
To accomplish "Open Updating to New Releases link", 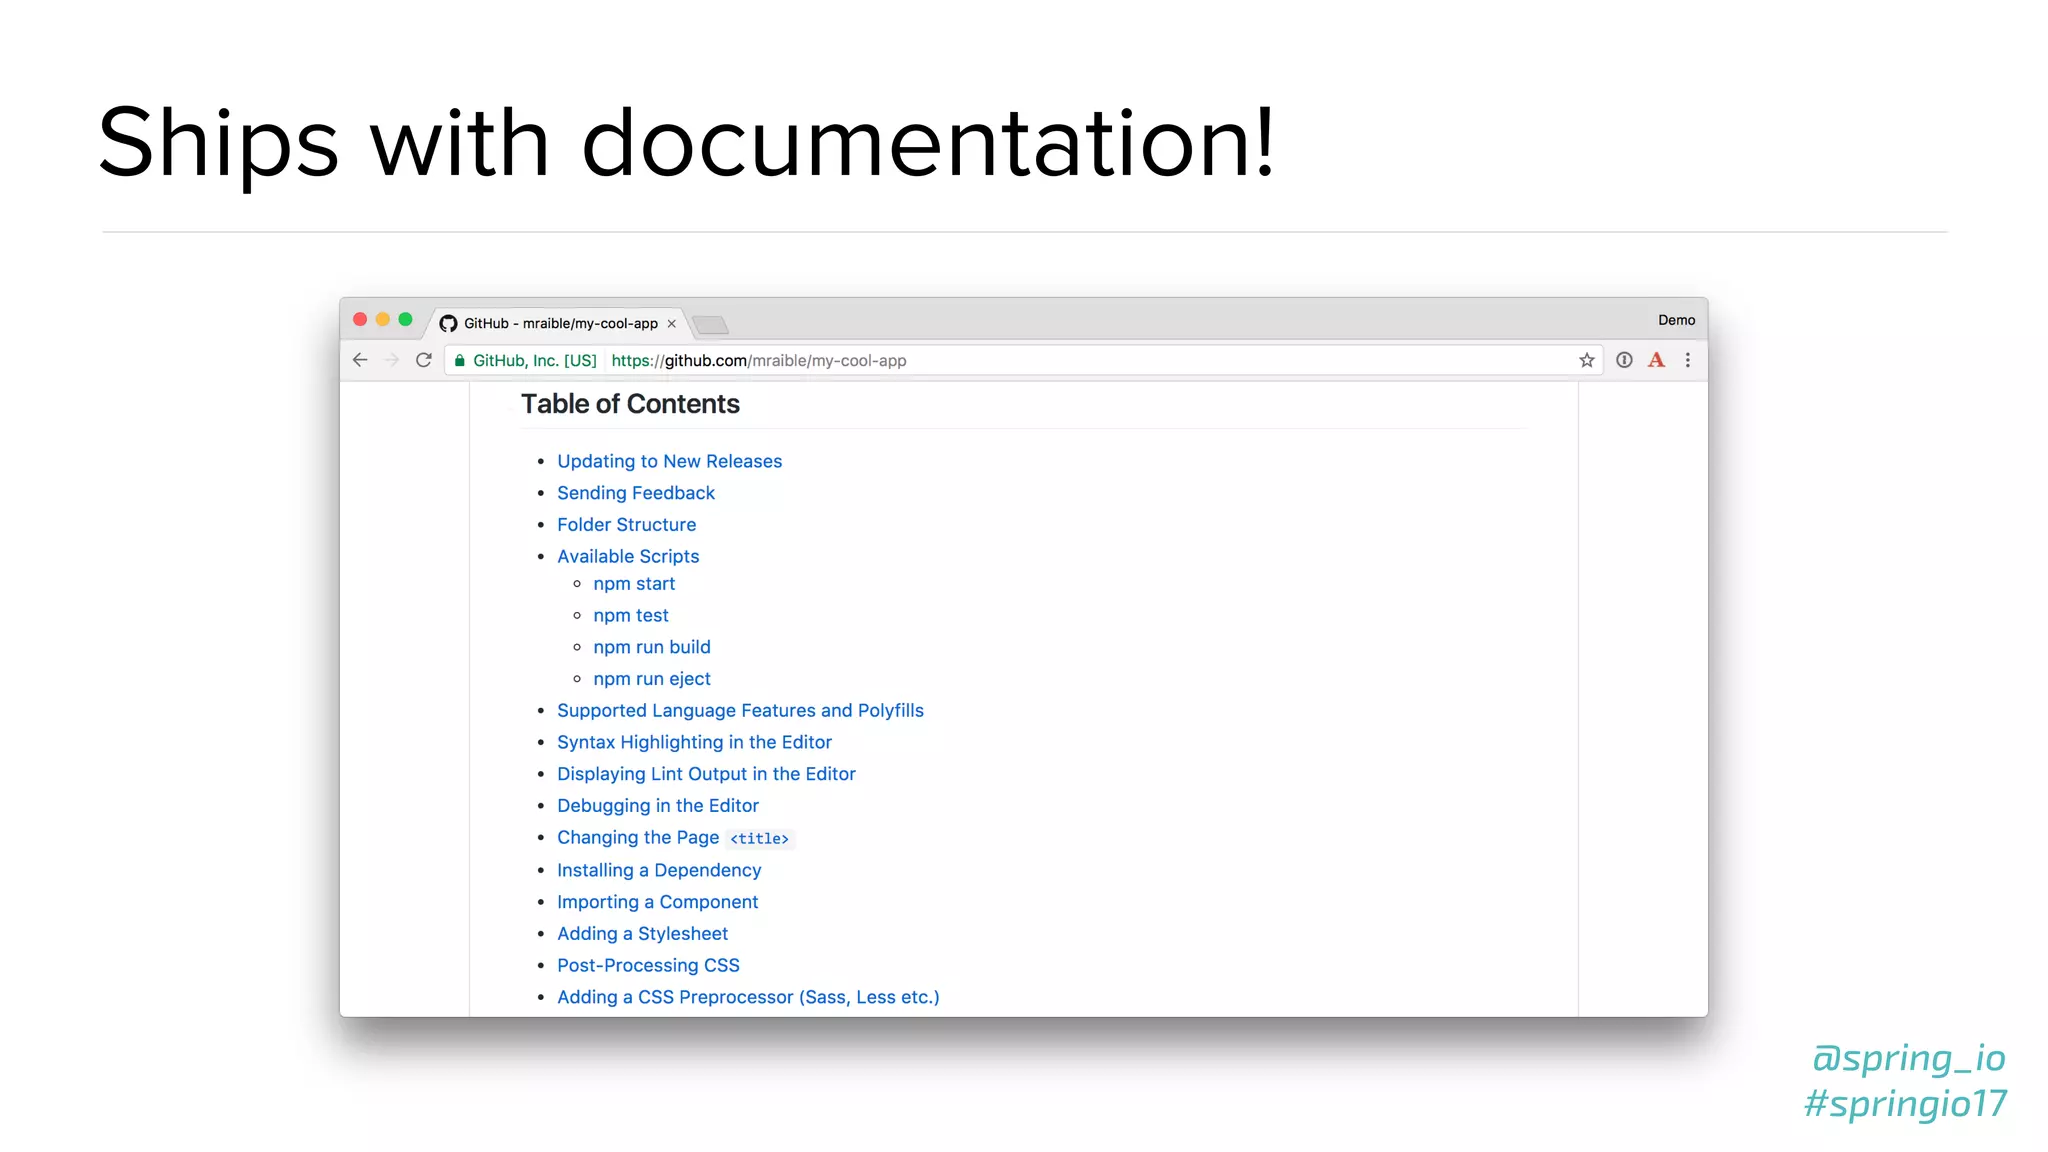I will 669,461.
